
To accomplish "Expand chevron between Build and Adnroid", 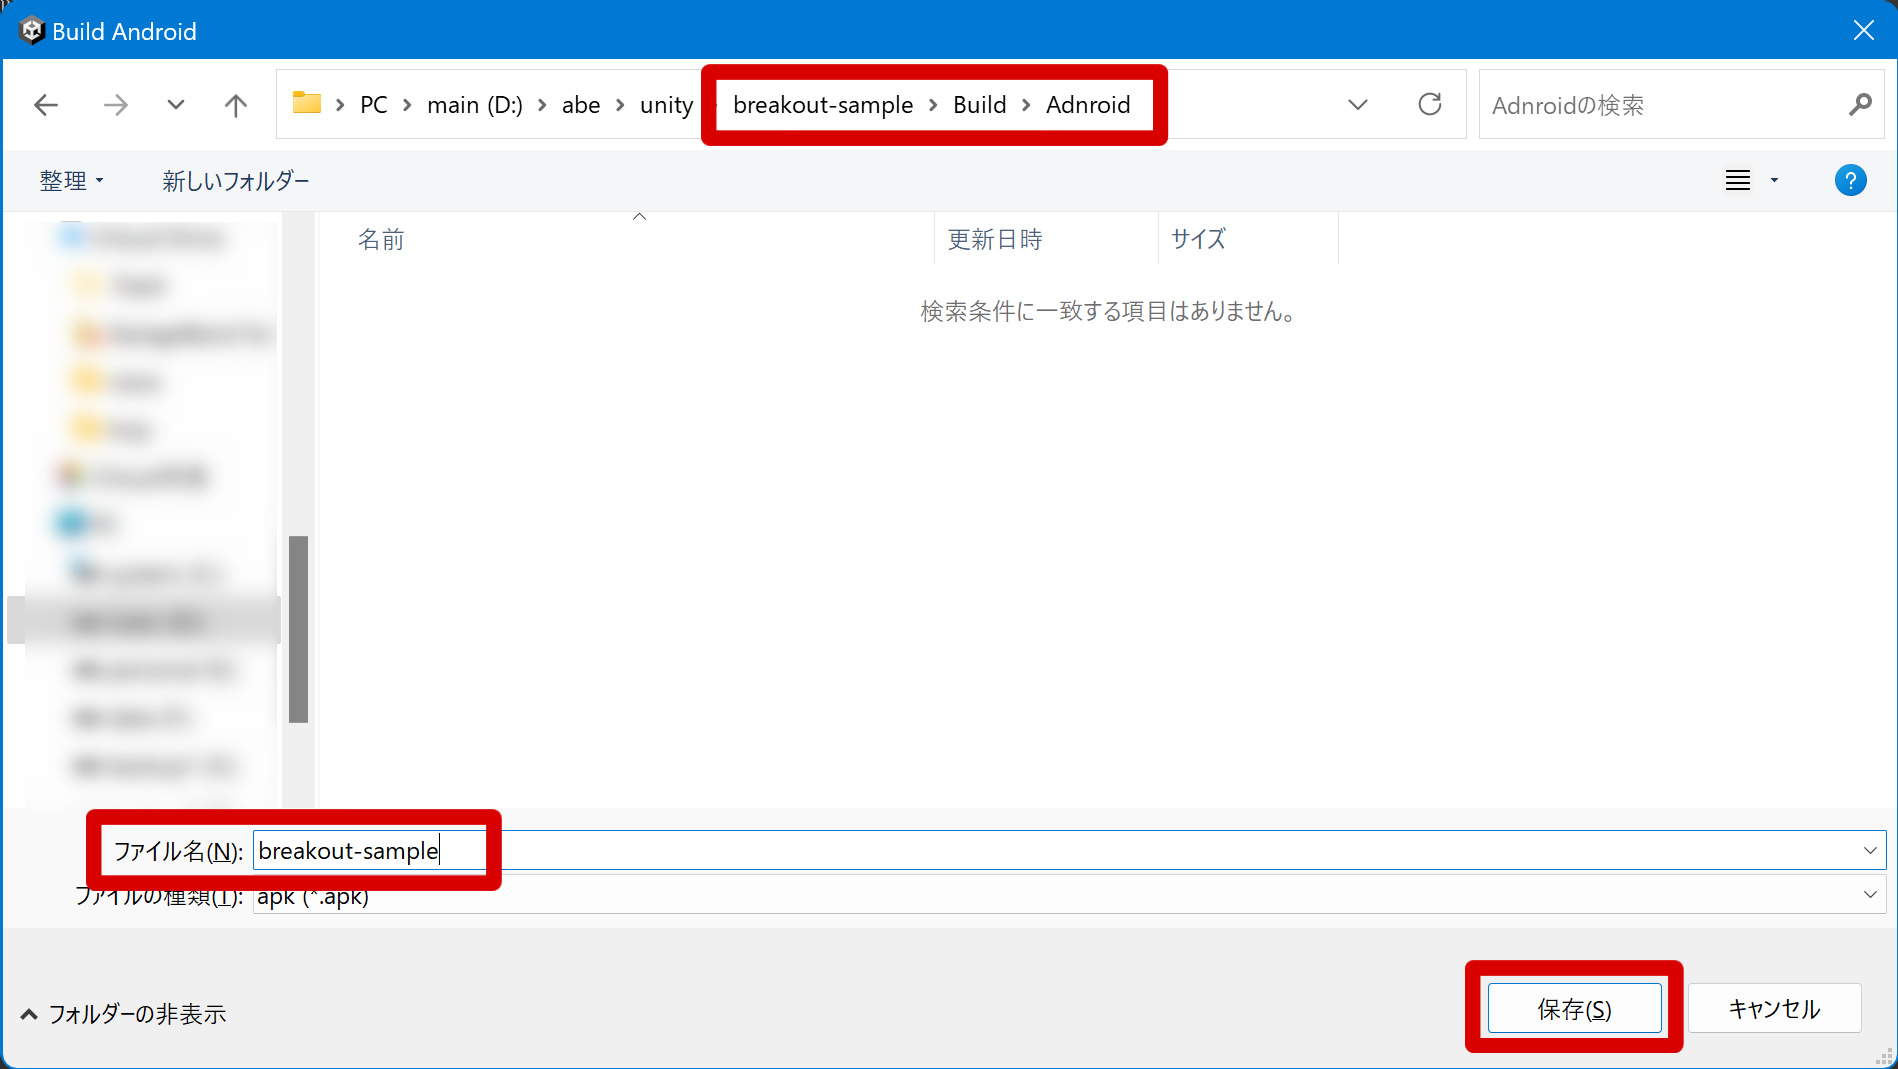I will (1026, 105).
